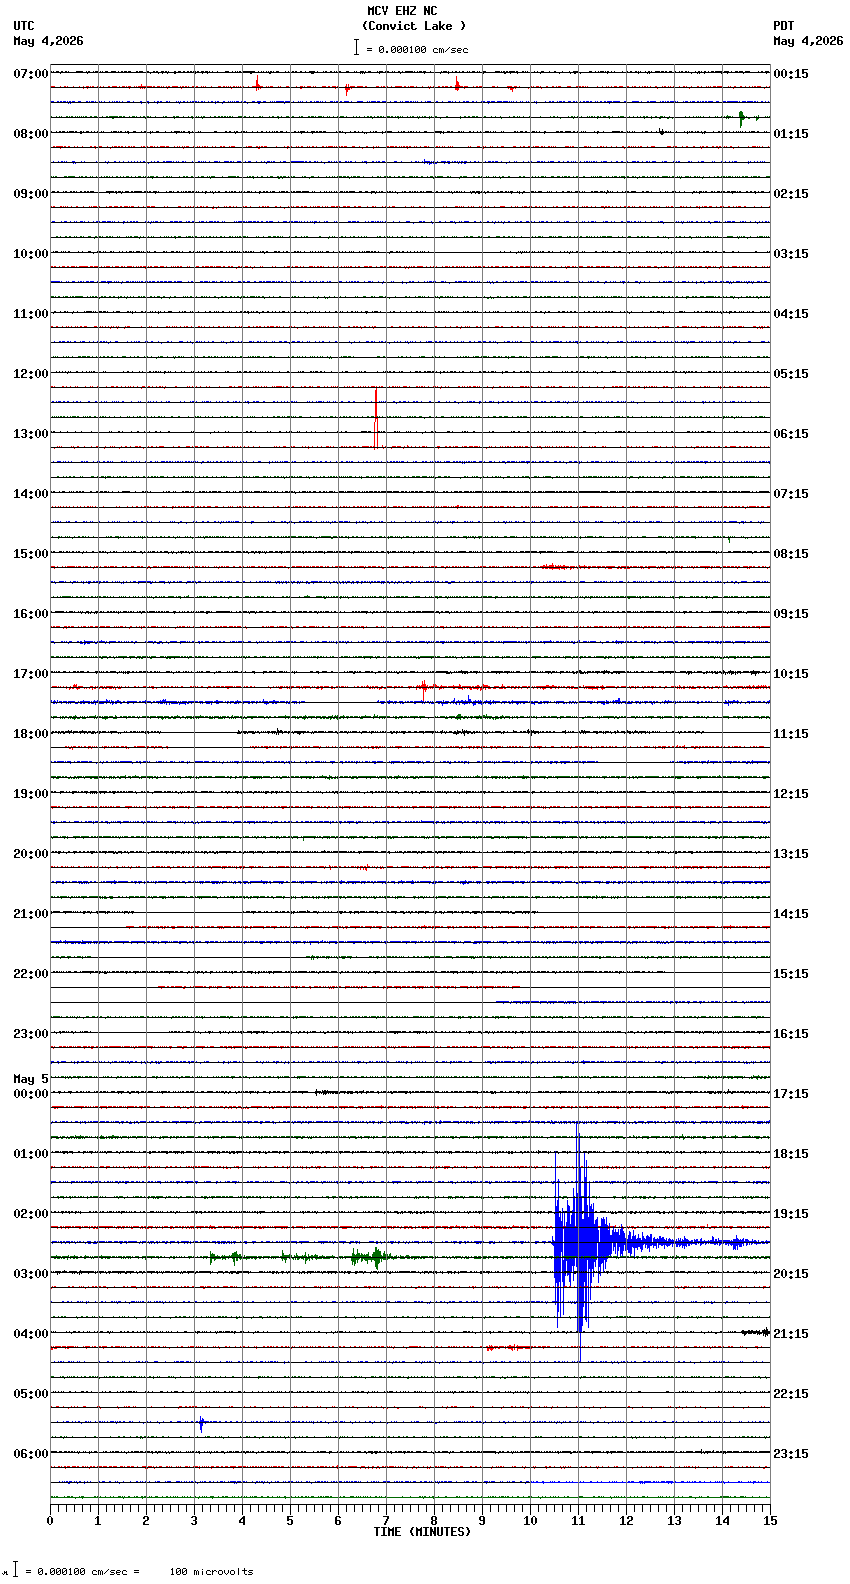Click the UTC time label "20:00"
The width and height of the screenshot is (850, 1584).
(31, 854)
